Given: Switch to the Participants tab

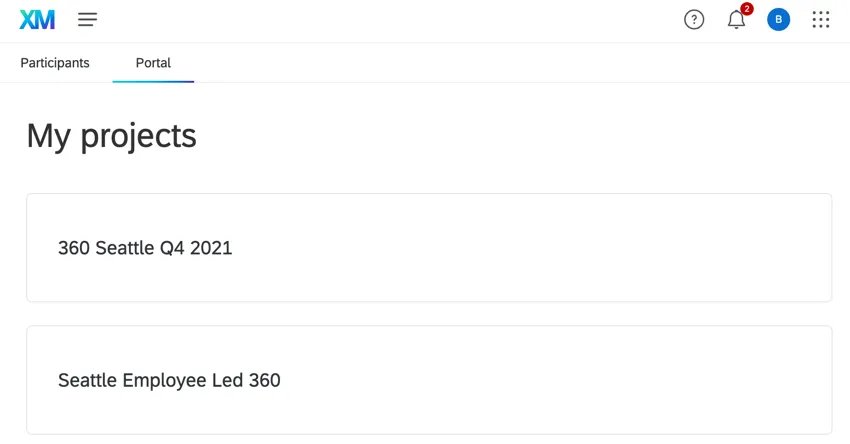Looking at the screenshot, I should [55, 62].
